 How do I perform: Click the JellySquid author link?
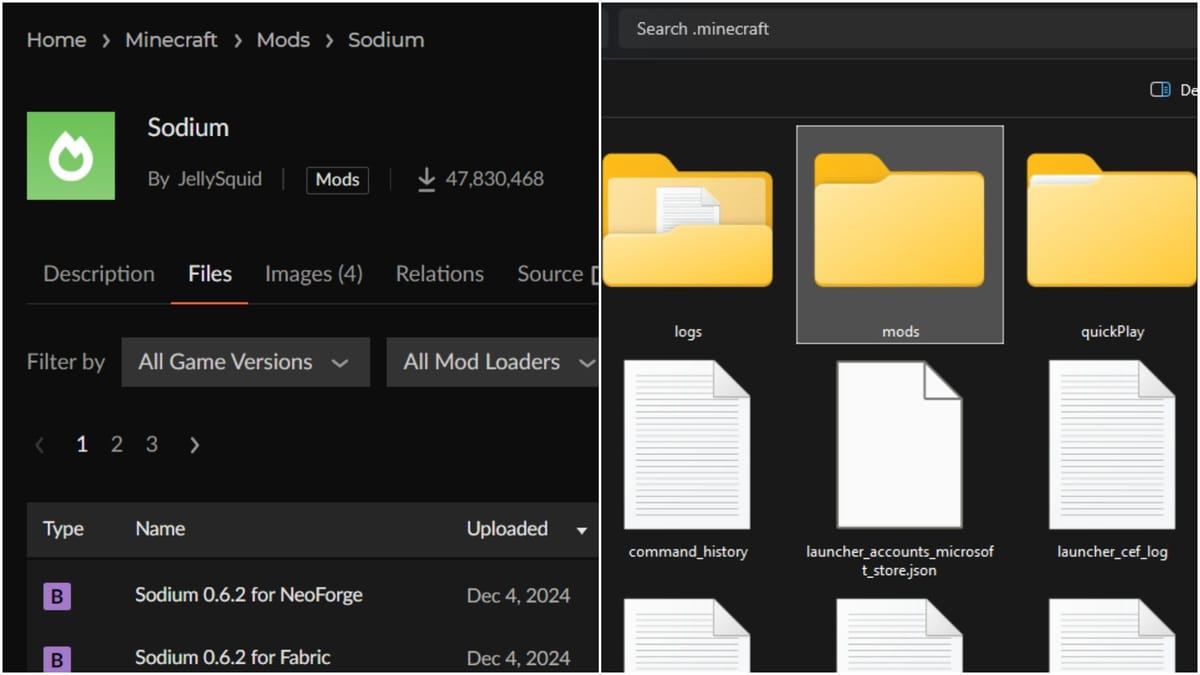(219, 179)
